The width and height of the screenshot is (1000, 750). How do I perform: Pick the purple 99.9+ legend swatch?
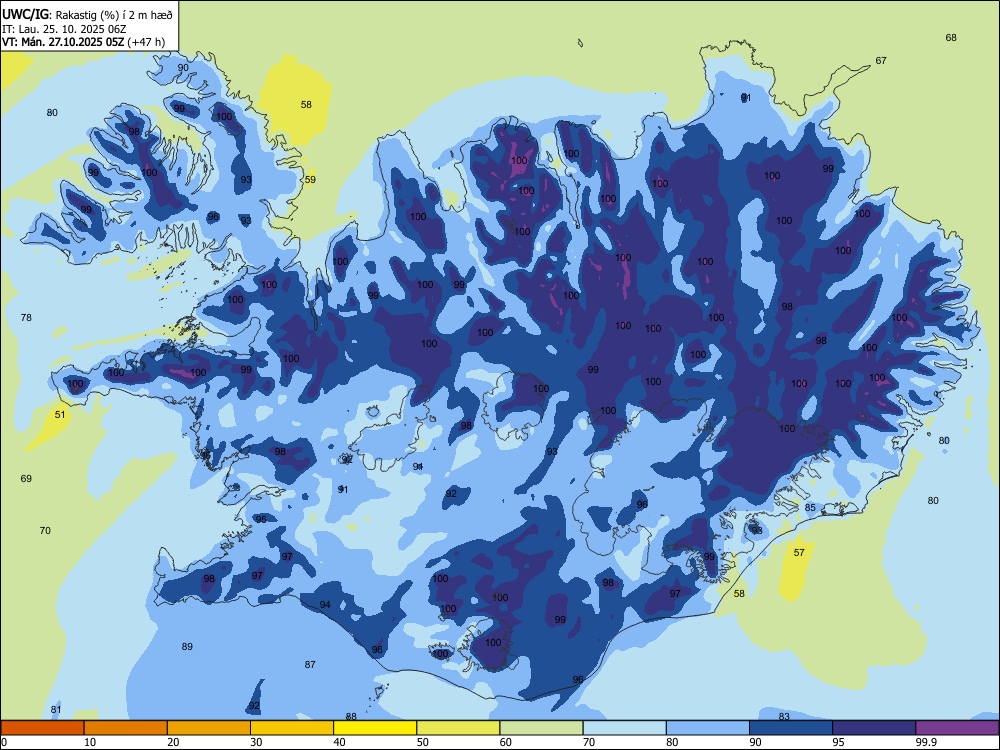pos(957,728)
